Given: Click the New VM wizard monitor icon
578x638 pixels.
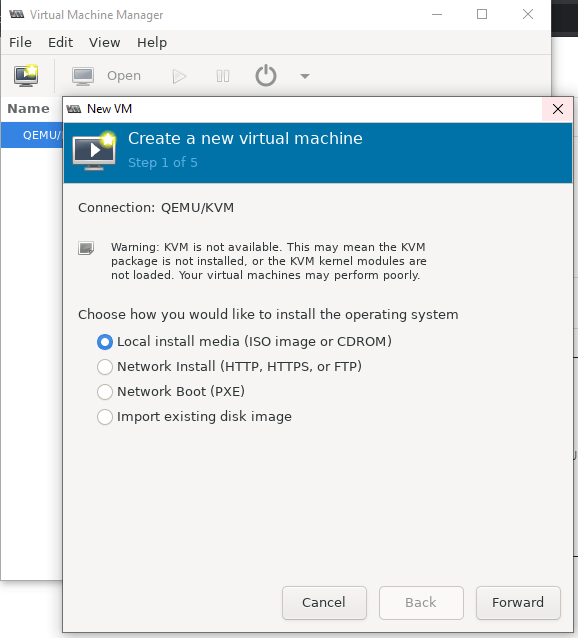Looking at the screenshot, I should 94,151.
